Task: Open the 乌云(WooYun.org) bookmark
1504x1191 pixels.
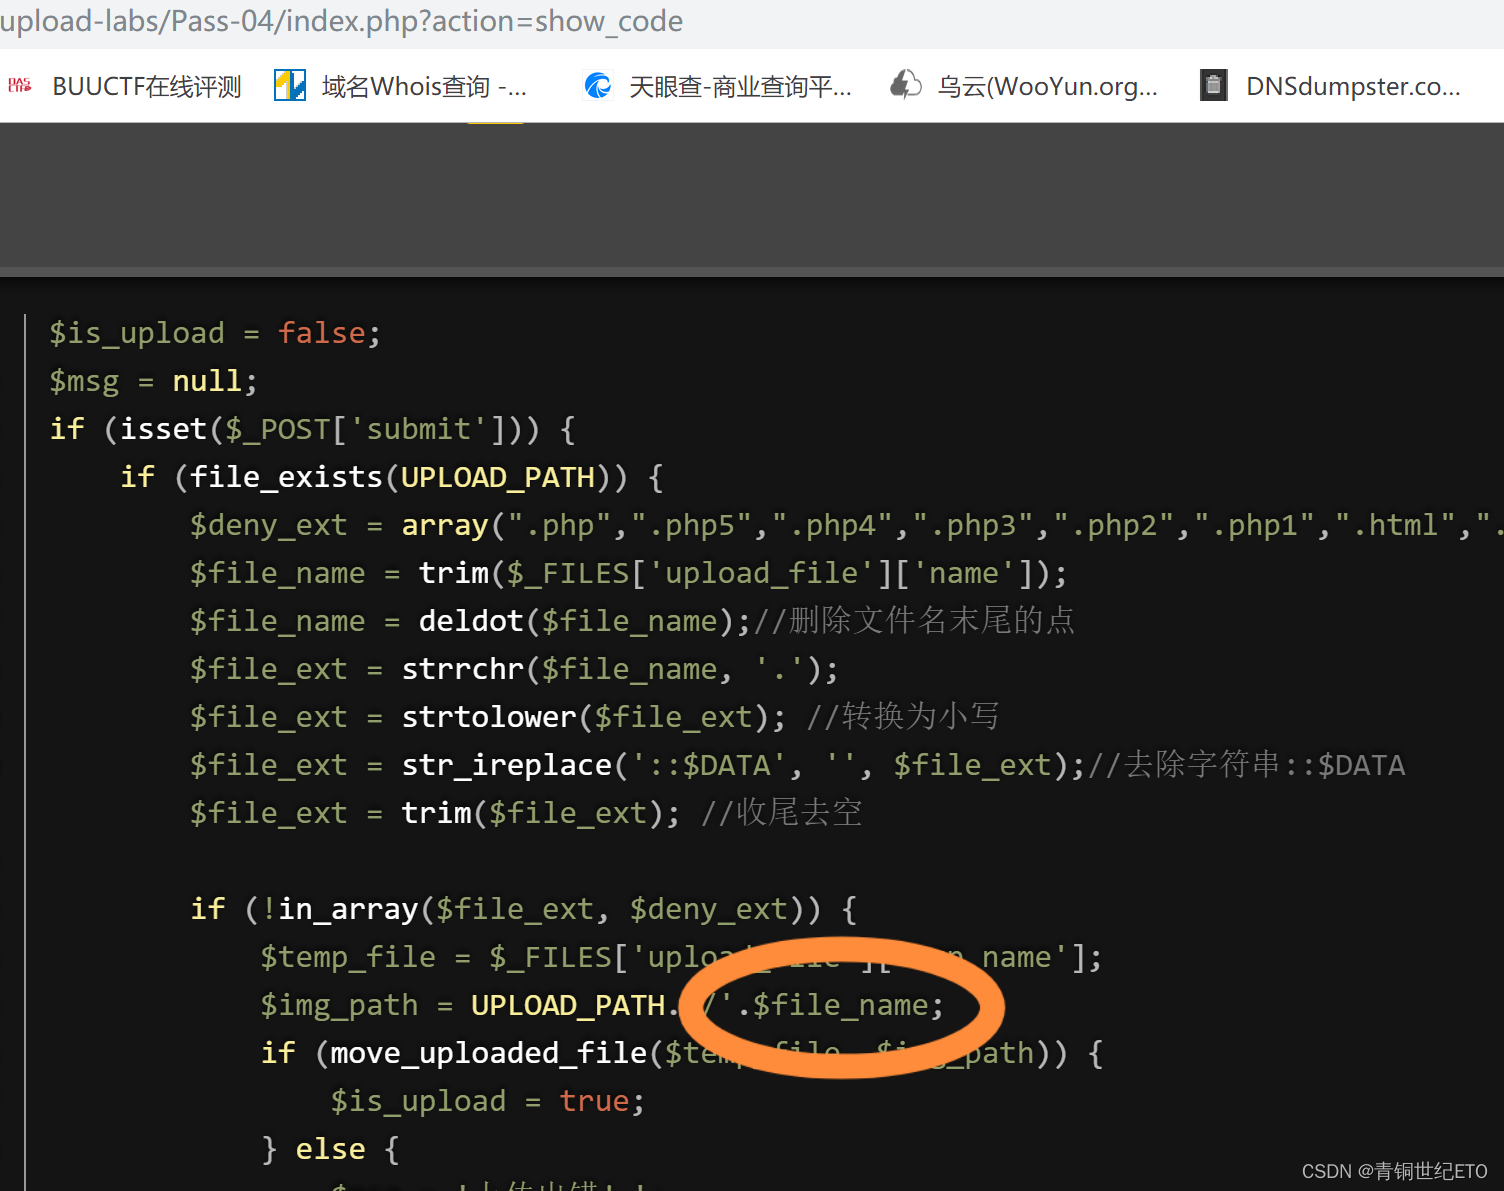Action: point(1047,87)
